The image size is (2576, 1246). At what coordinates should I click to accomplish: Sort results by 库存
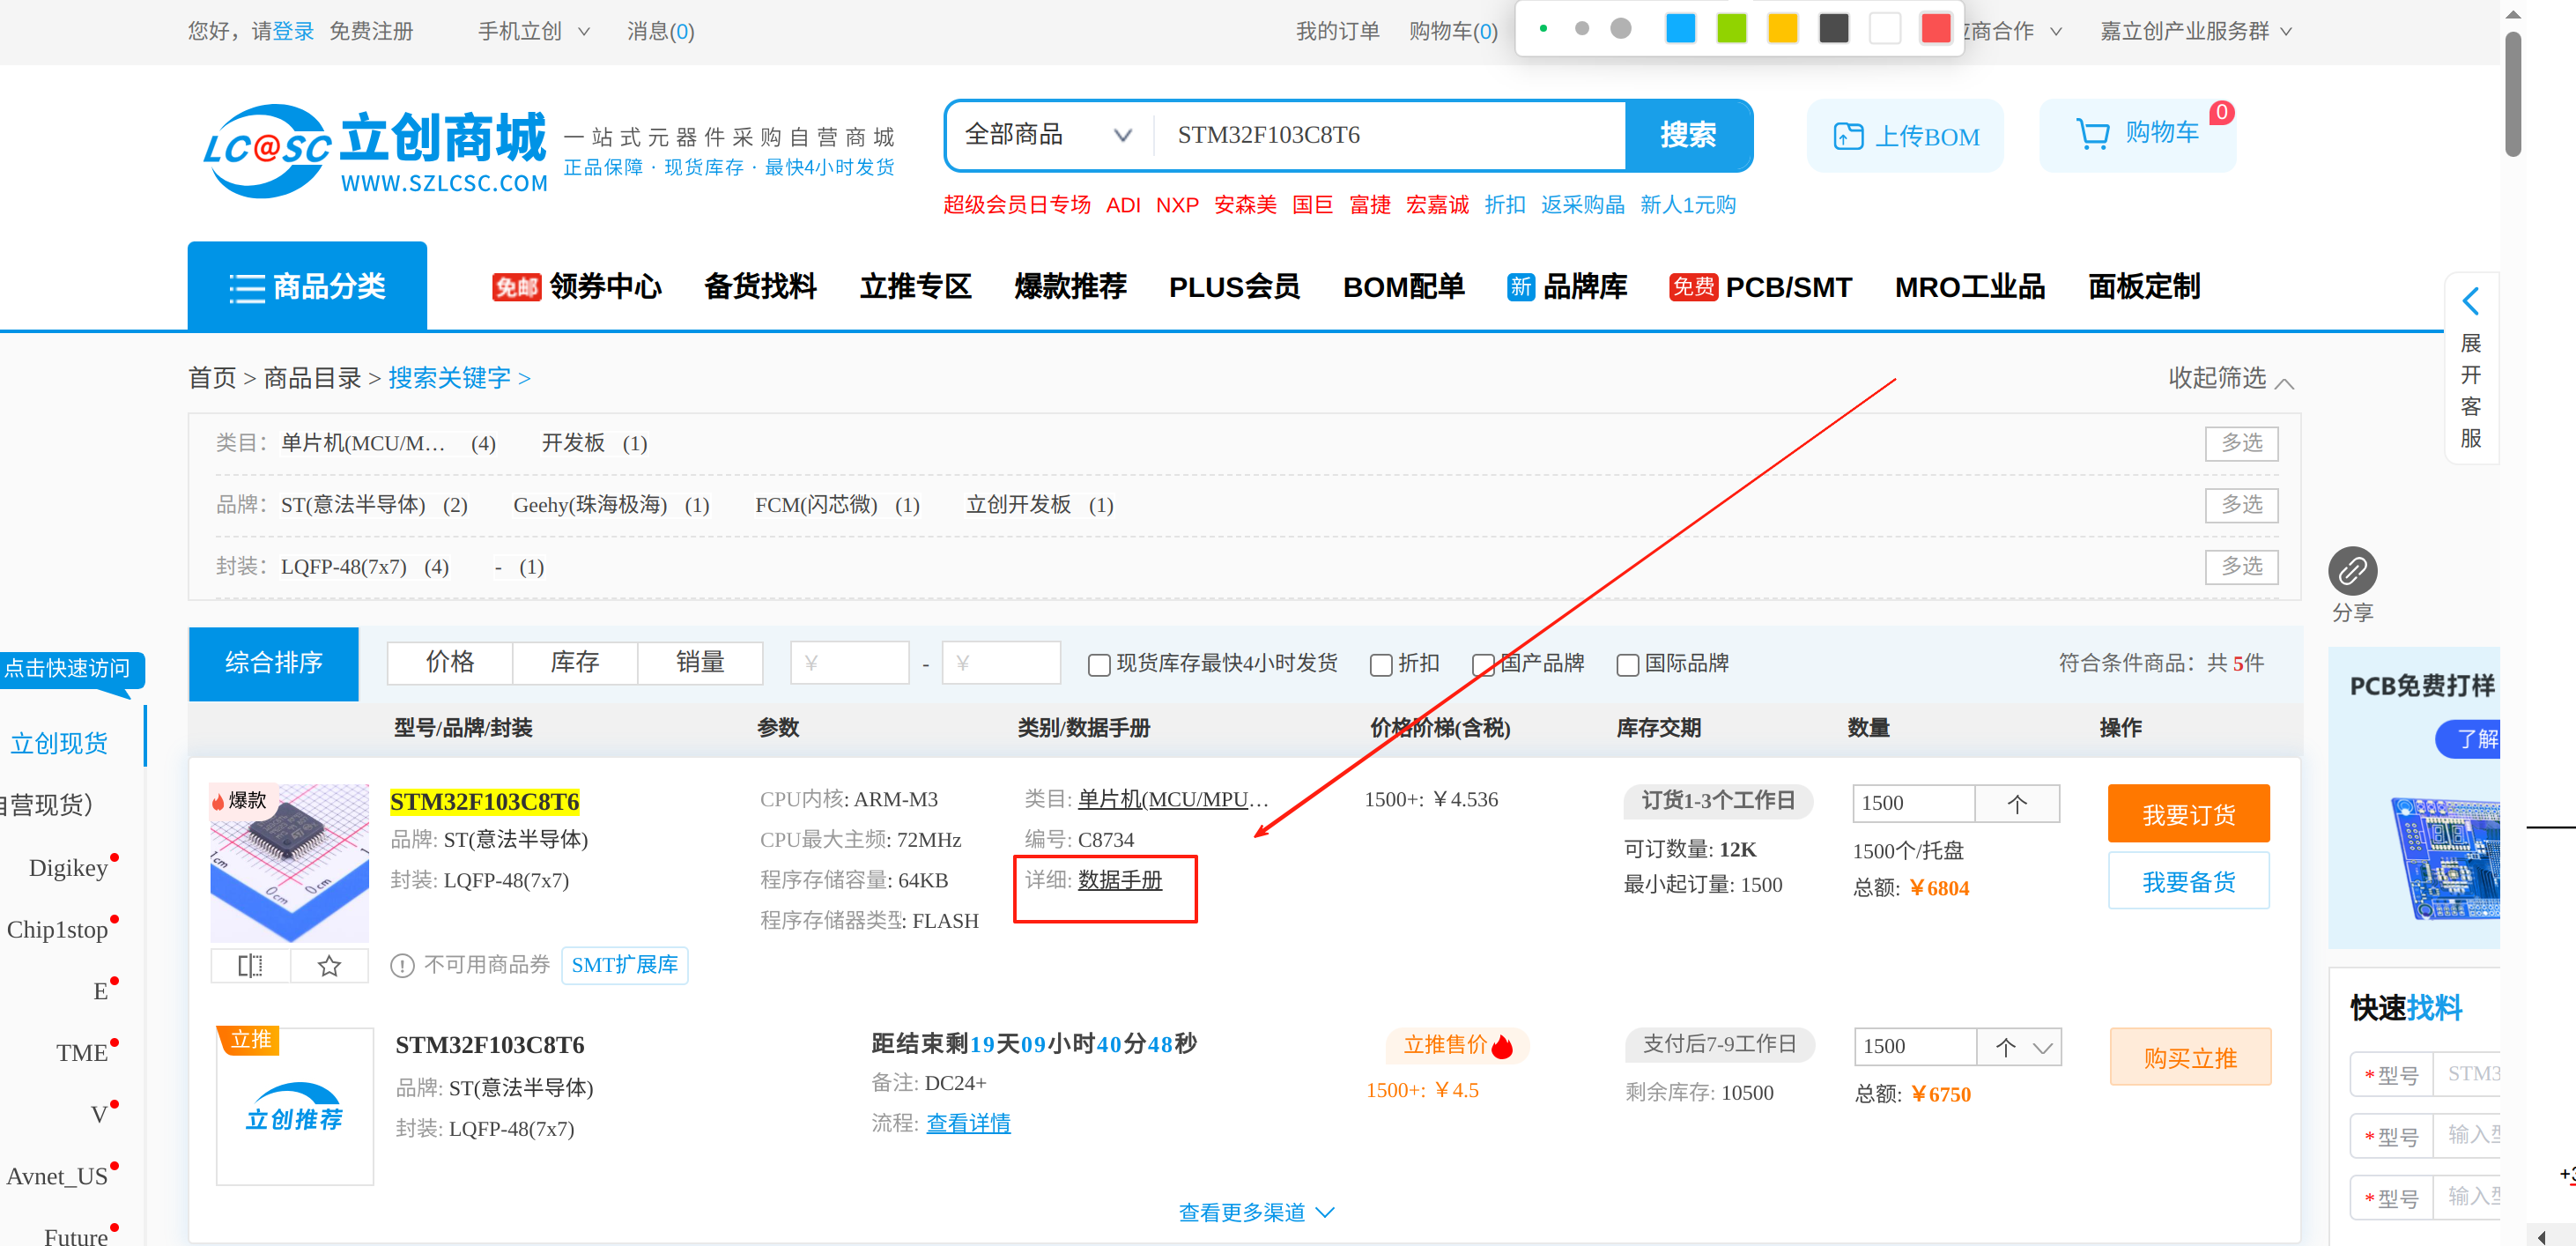click(x=575, y=663)
